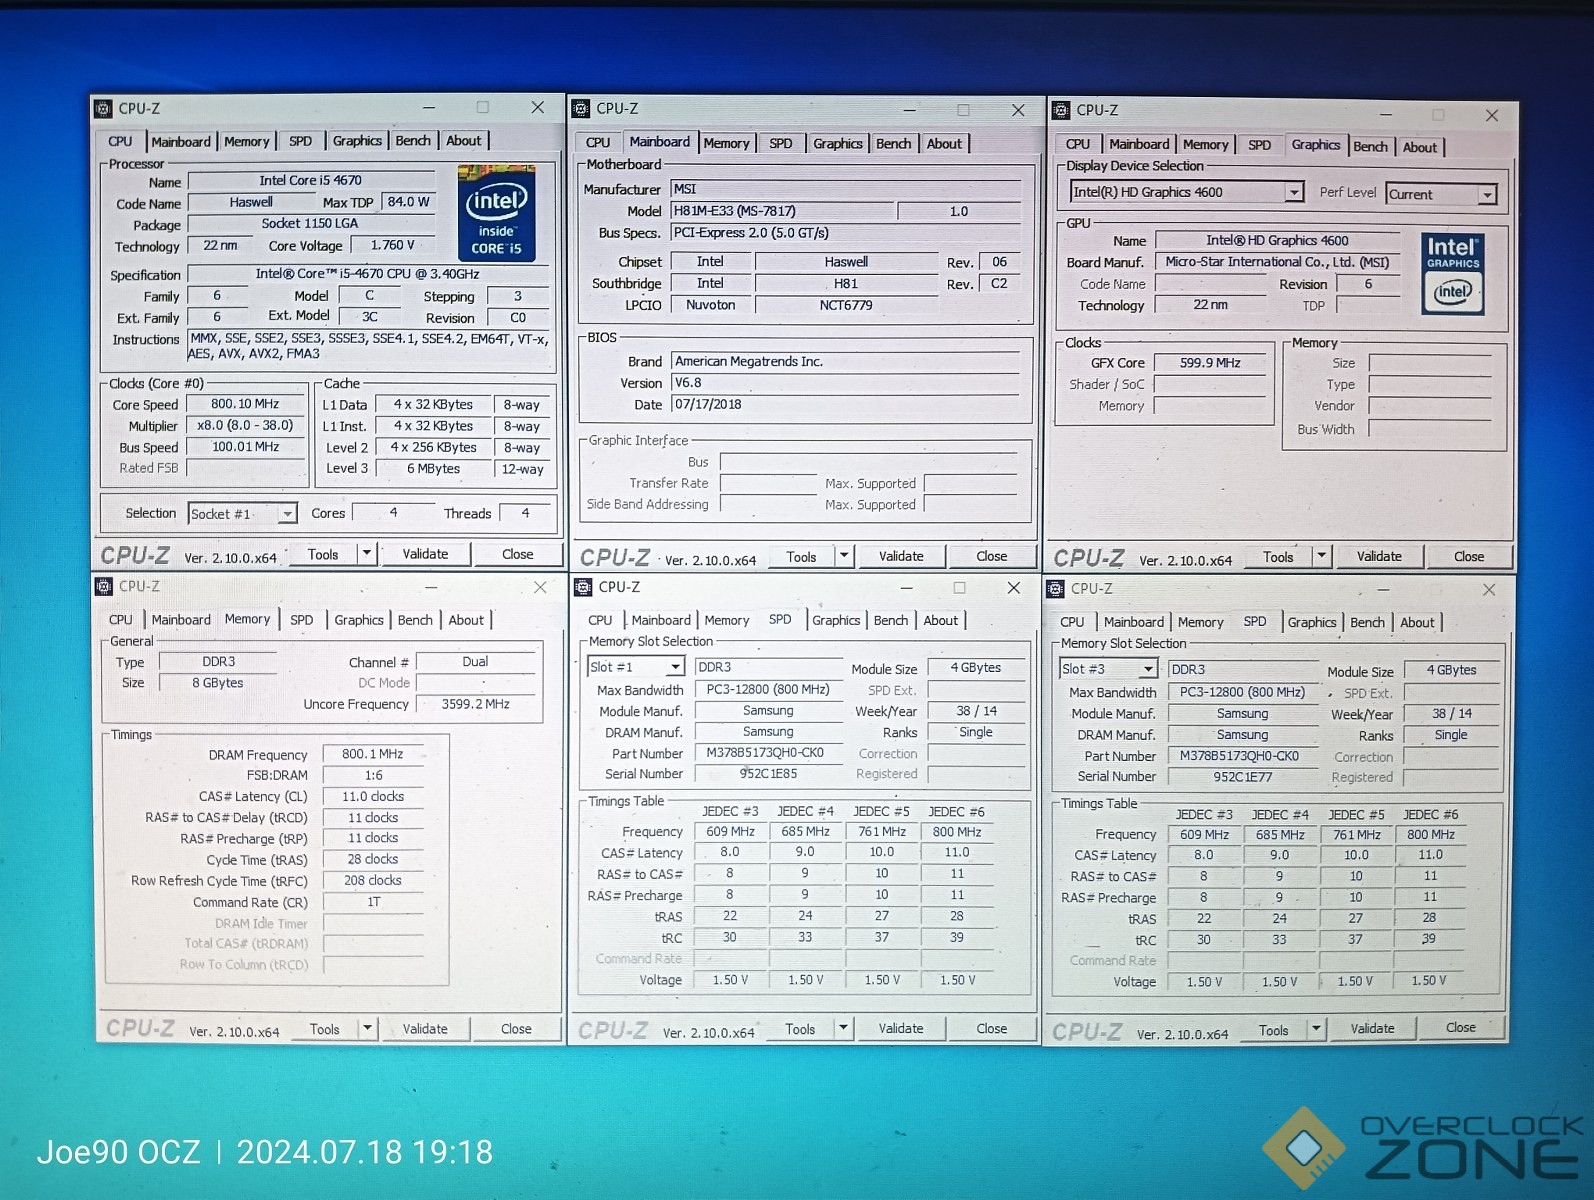Image resolution: width=1594 pixels, height=1200 pixels.
Task: Open the Memory tab in the Slot #3 window
Action: [x=1201, y=623]
